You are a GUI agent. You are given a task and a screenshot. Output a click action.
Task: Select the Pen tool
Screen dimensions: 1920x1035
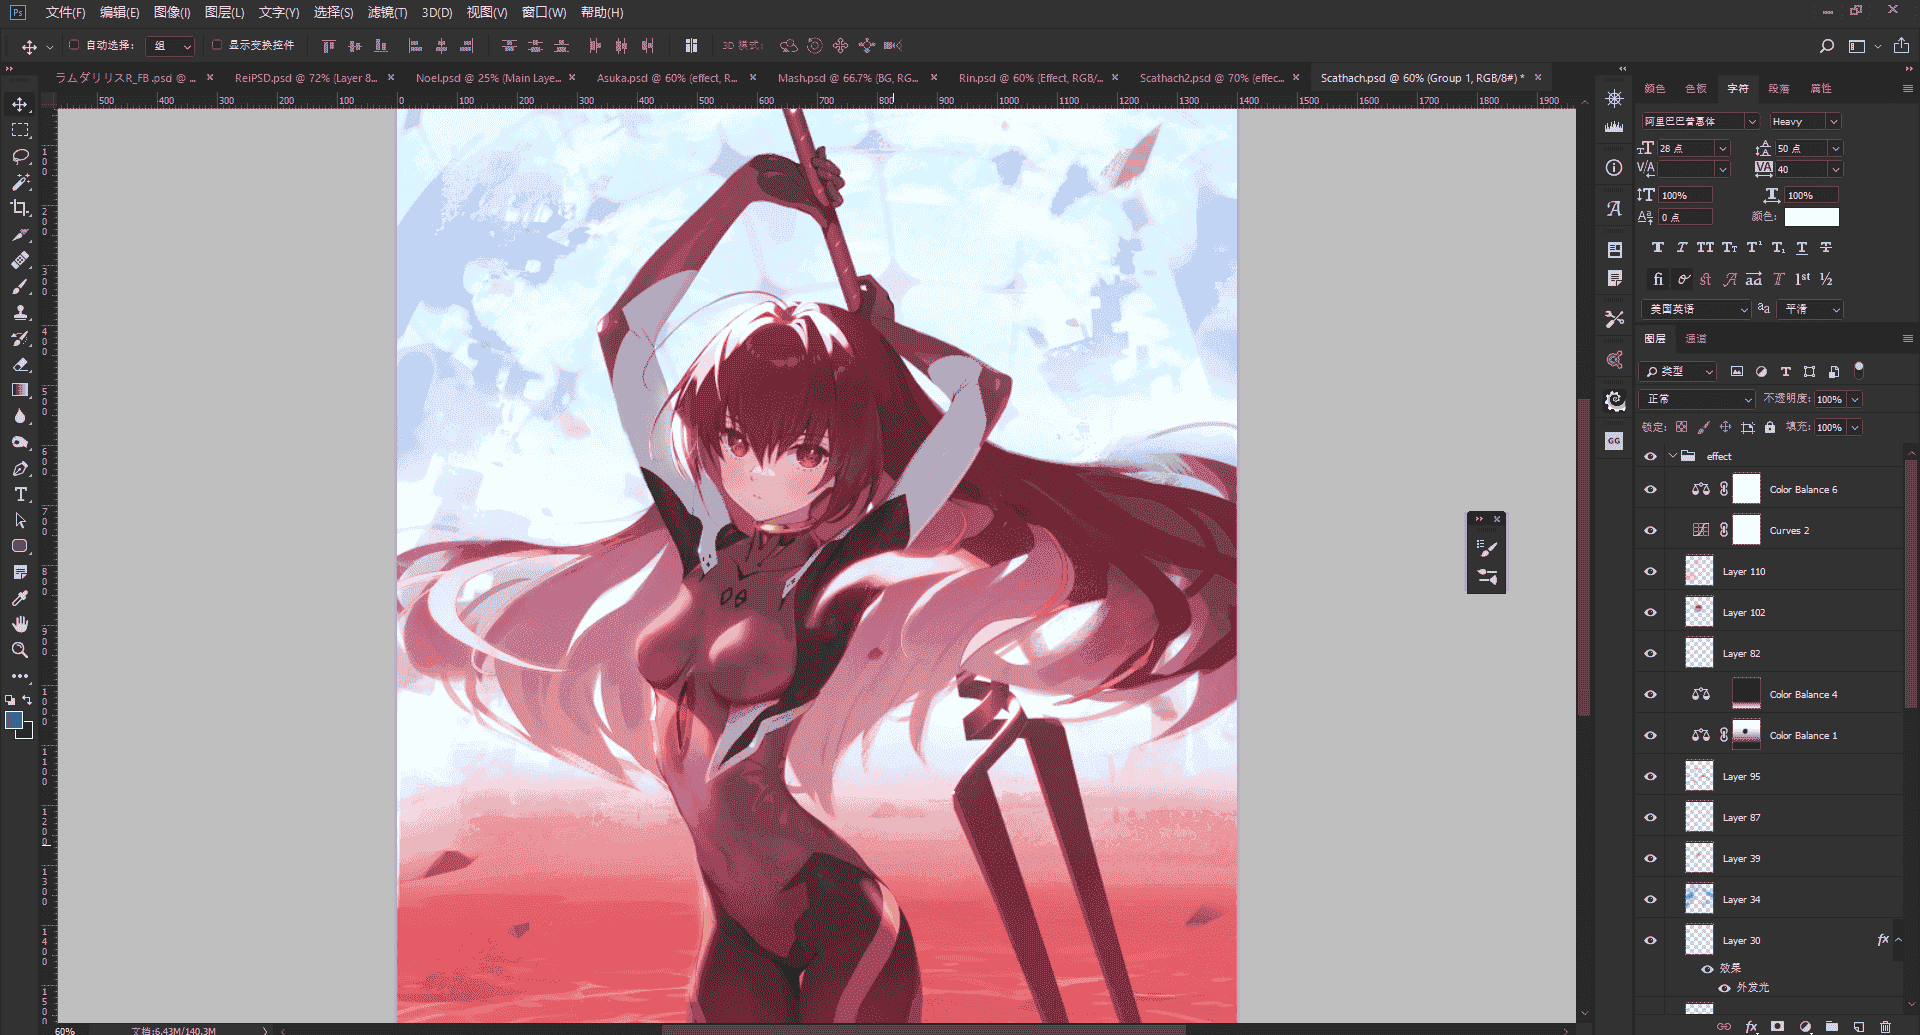click(x=20, y=468)
